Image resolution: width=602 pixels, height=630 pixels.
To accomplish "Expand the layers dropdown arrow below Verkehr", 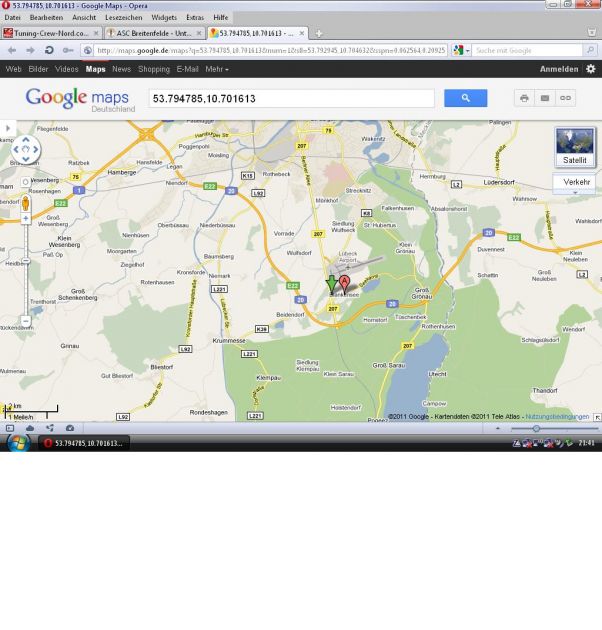I will [575, 193].
